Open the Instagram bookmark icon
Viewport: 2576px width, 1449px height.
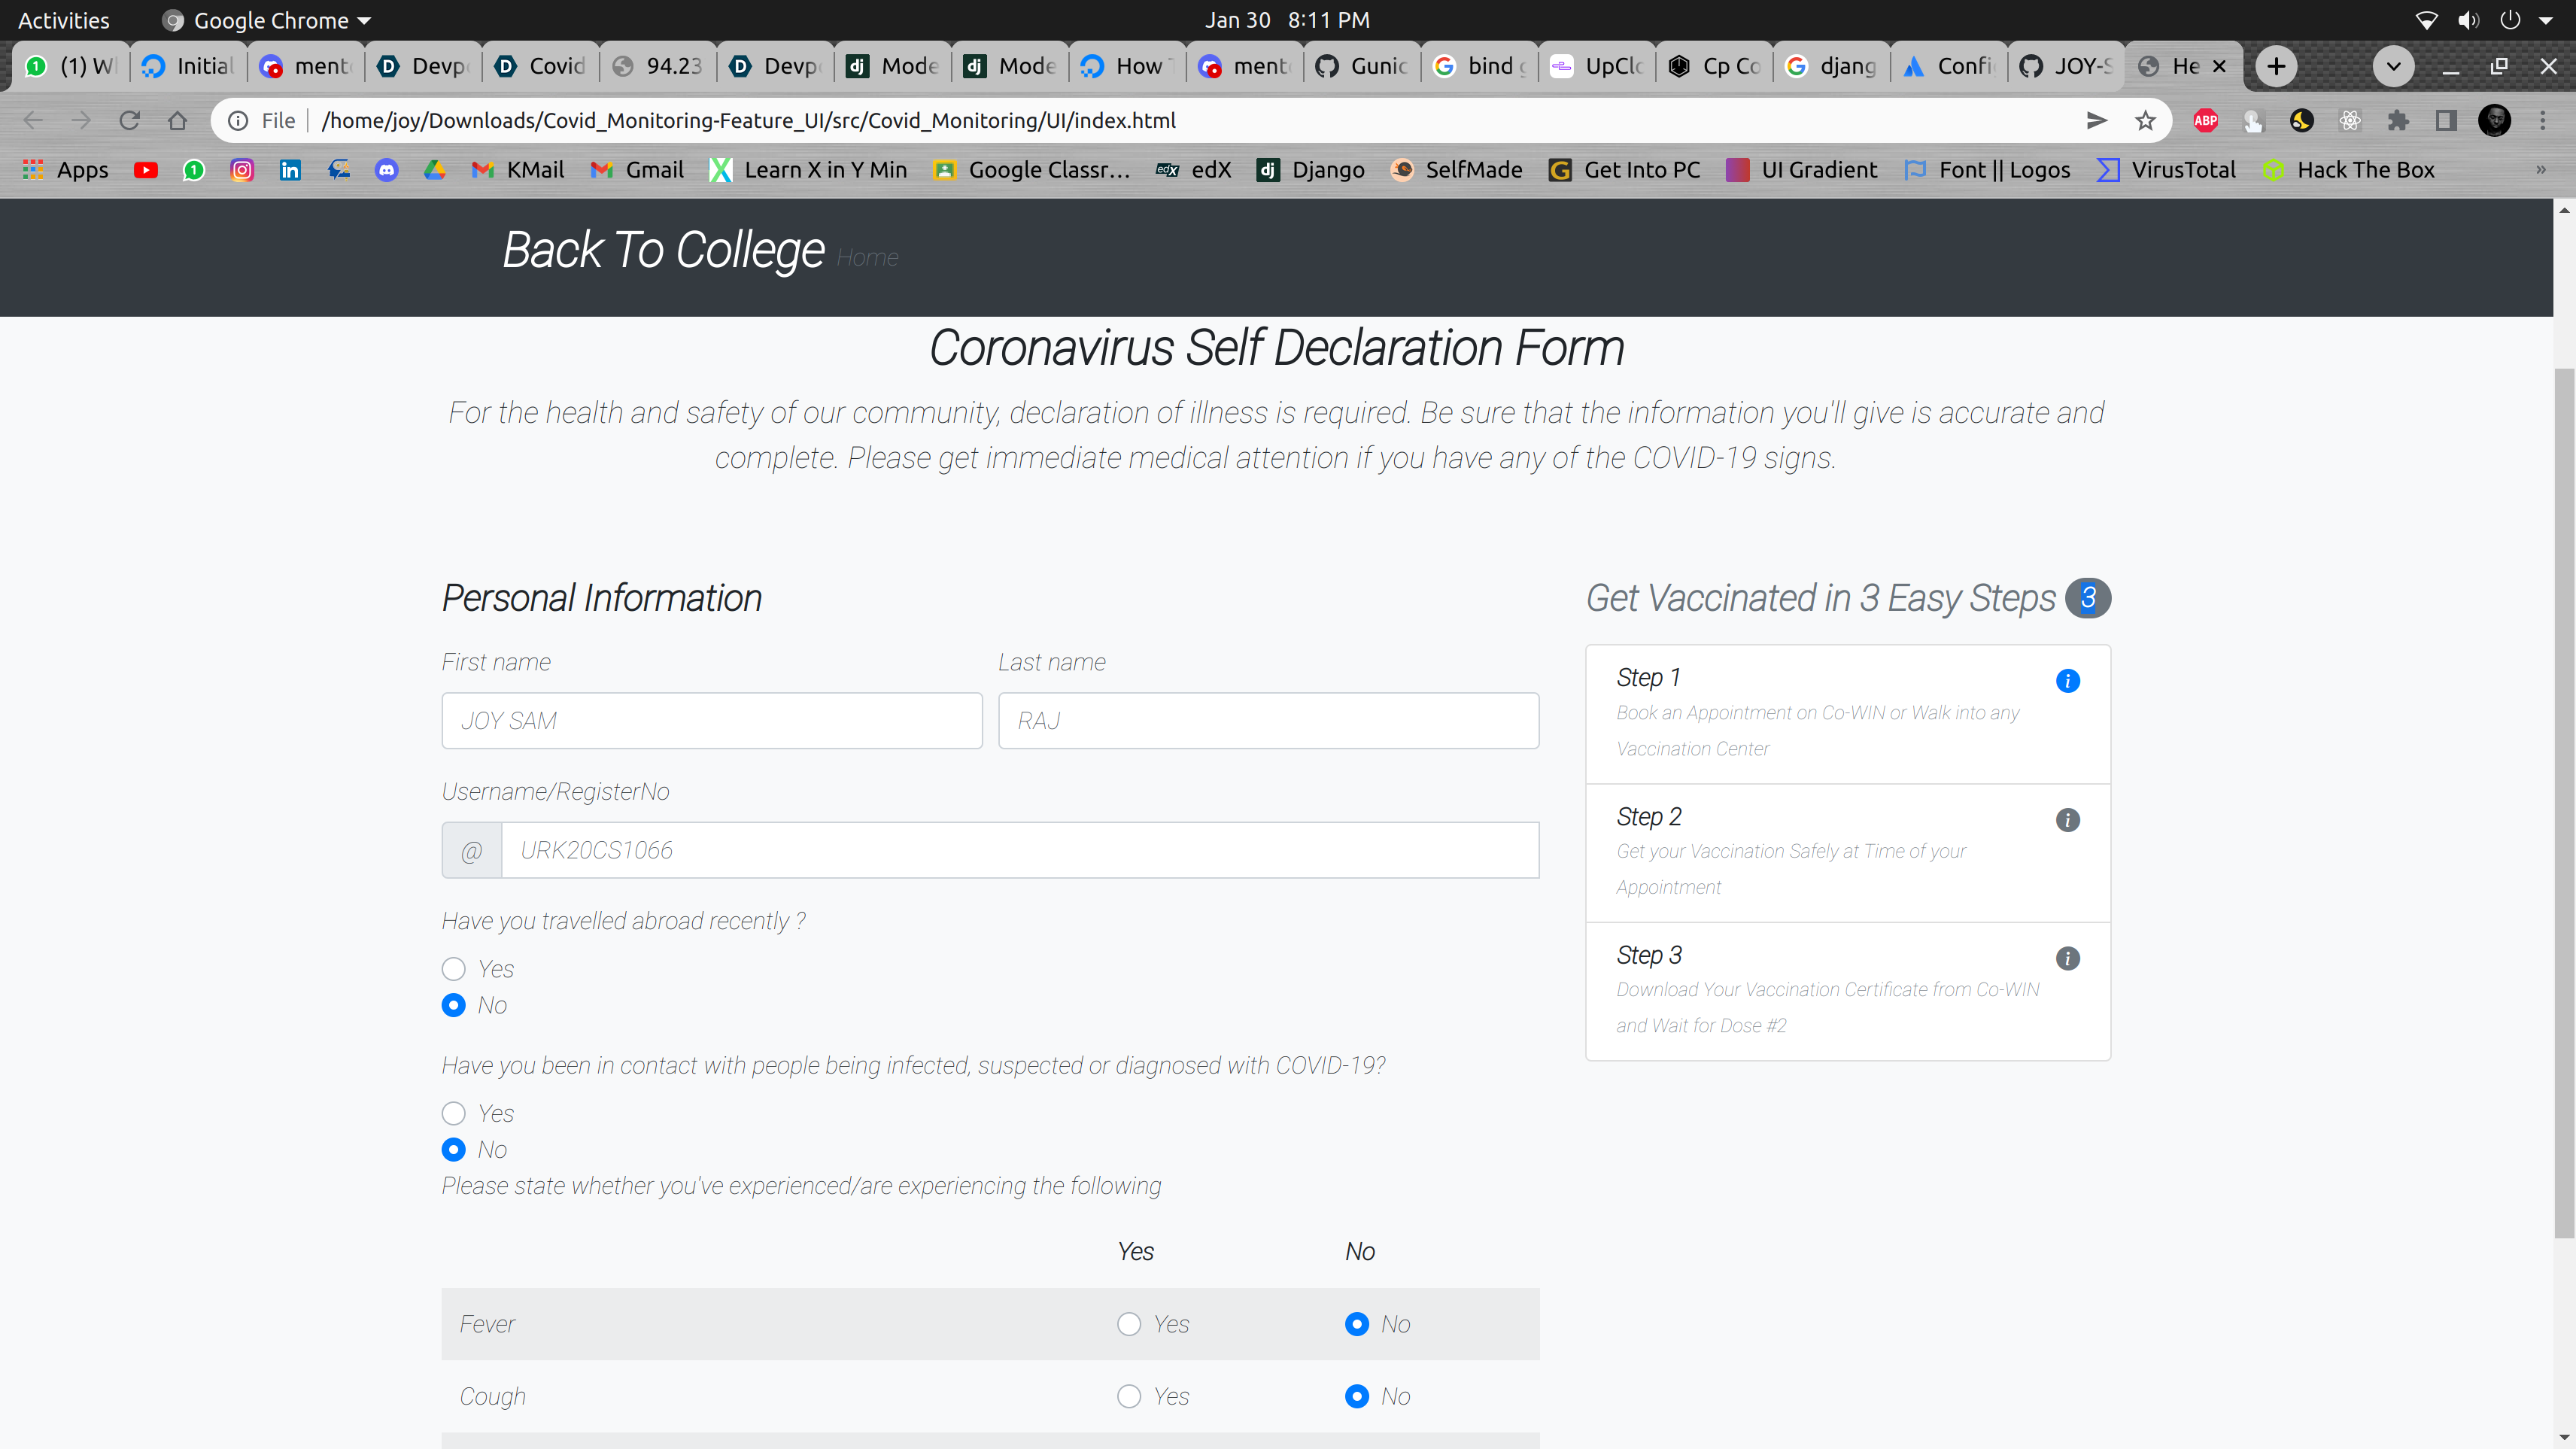click(x=242, y=170)
